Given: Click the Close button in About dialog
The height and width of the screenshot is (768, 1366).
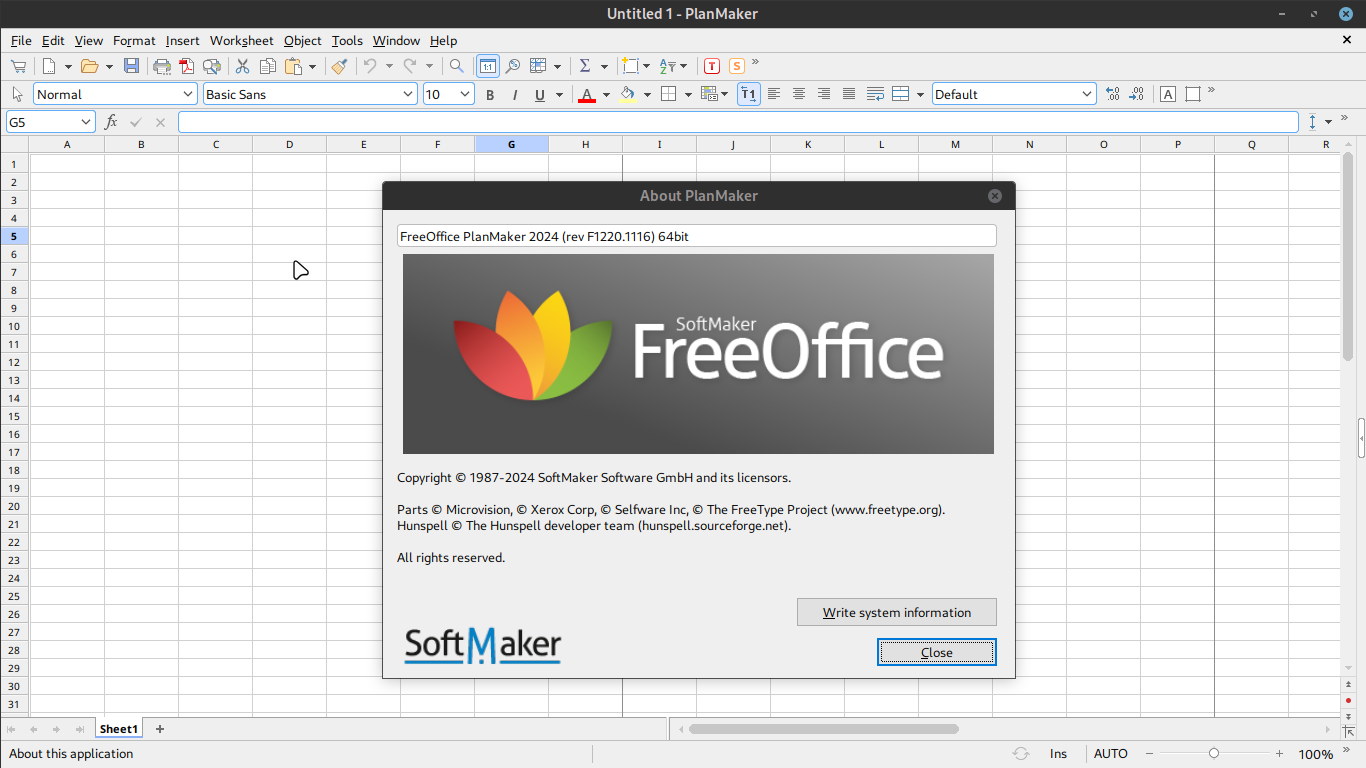Looking at the screenshot, I should [x=937, y=652].
